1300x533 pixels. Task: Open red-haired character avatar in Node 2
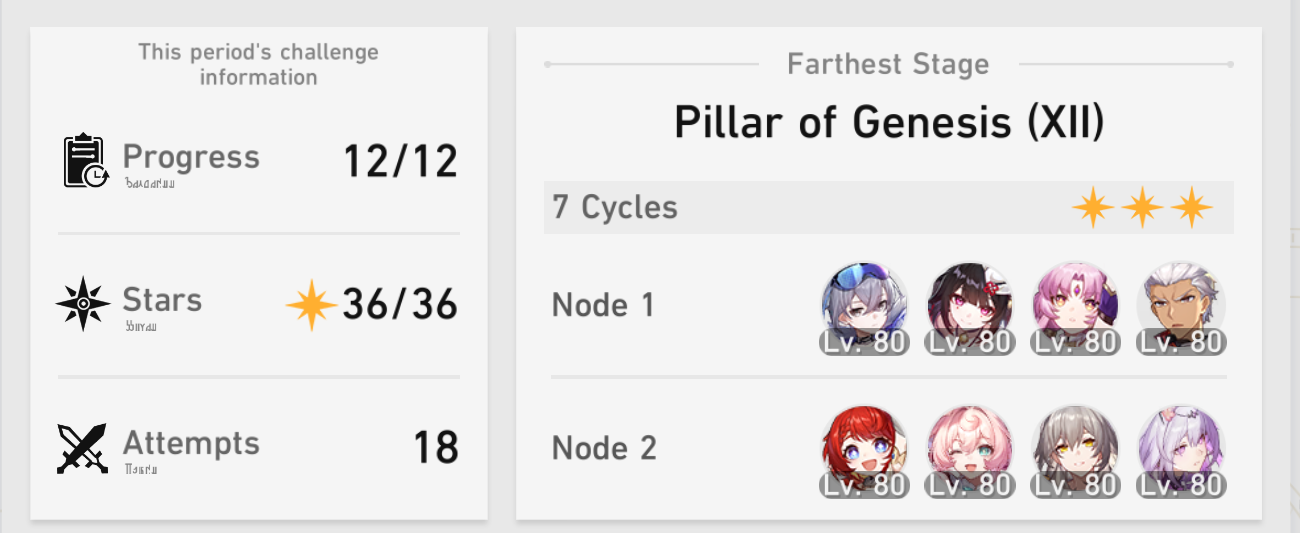click(864, 450)
